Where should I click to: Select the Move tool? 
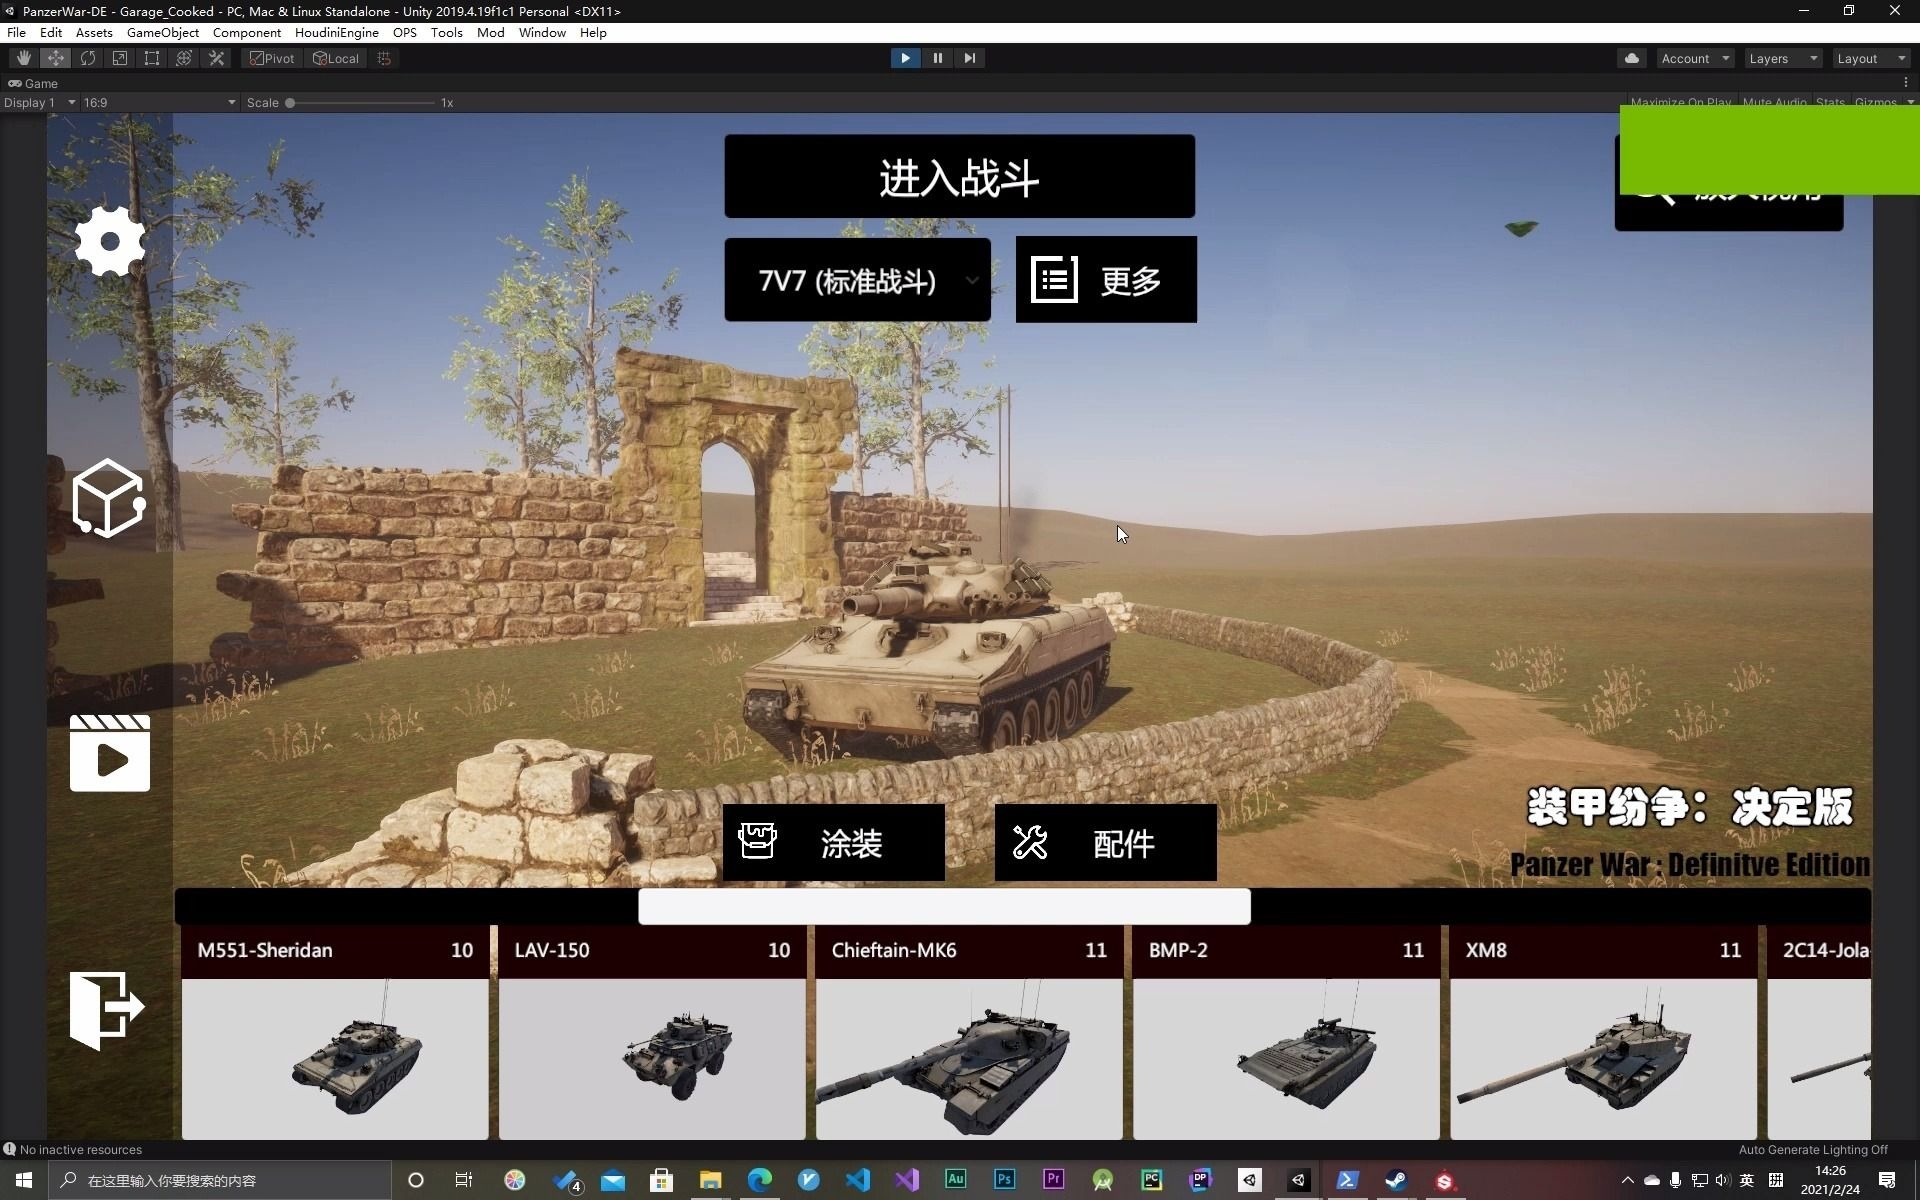[56, 58]
